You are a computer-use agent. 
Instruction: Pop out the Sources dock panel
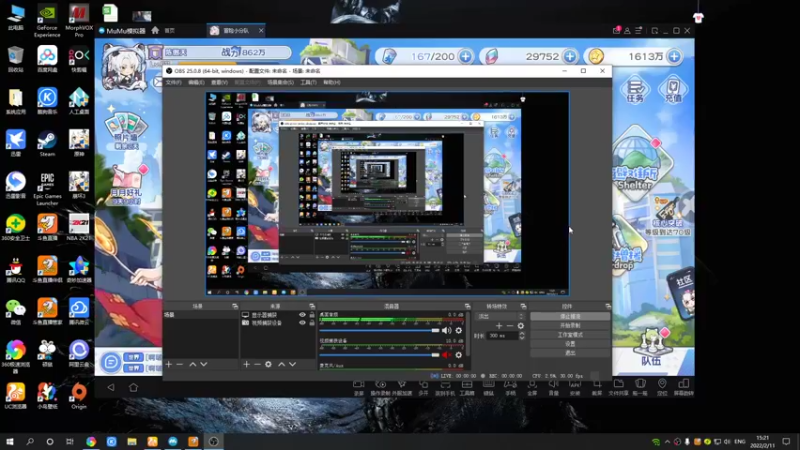(x=312, y=306)
